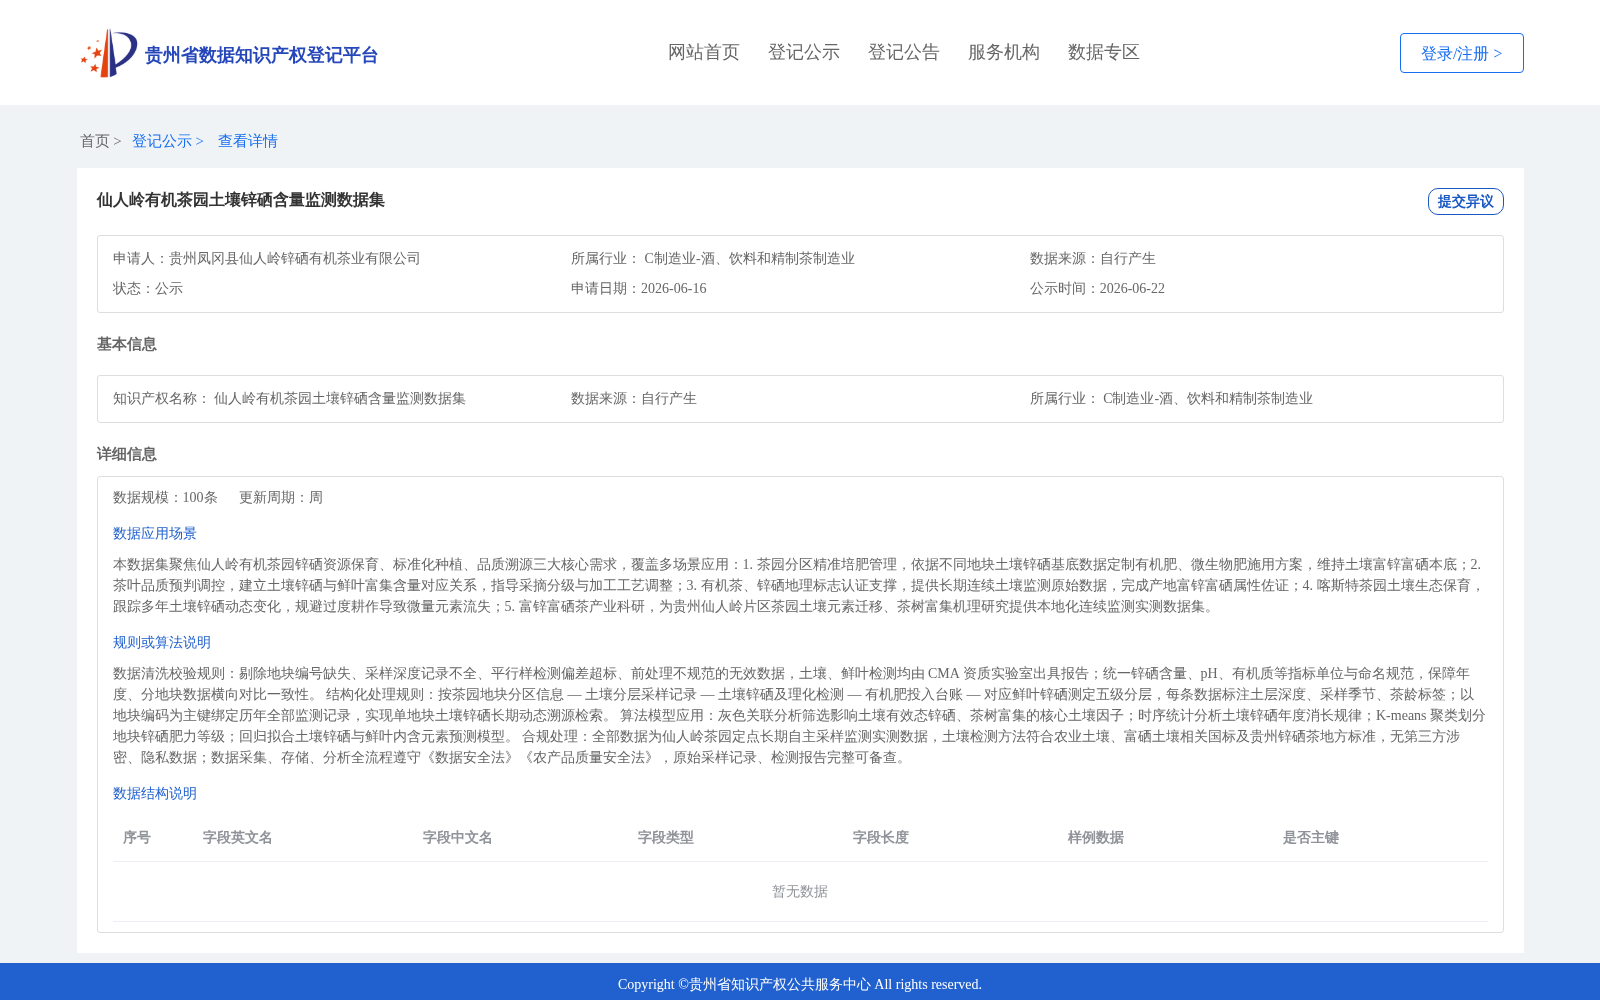The height and width of the screenshot is (1000, 1600).
Task: Open 登记公示 navigation item
Action: click(x=804, y=52)
